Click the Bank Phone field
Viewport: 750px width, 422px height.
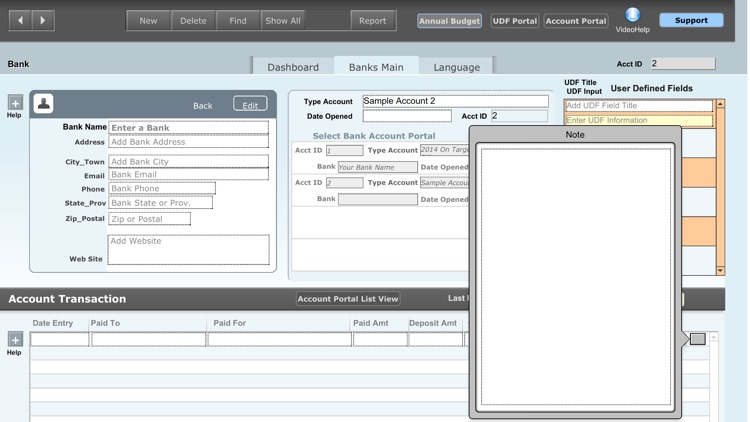coord(162,189)
